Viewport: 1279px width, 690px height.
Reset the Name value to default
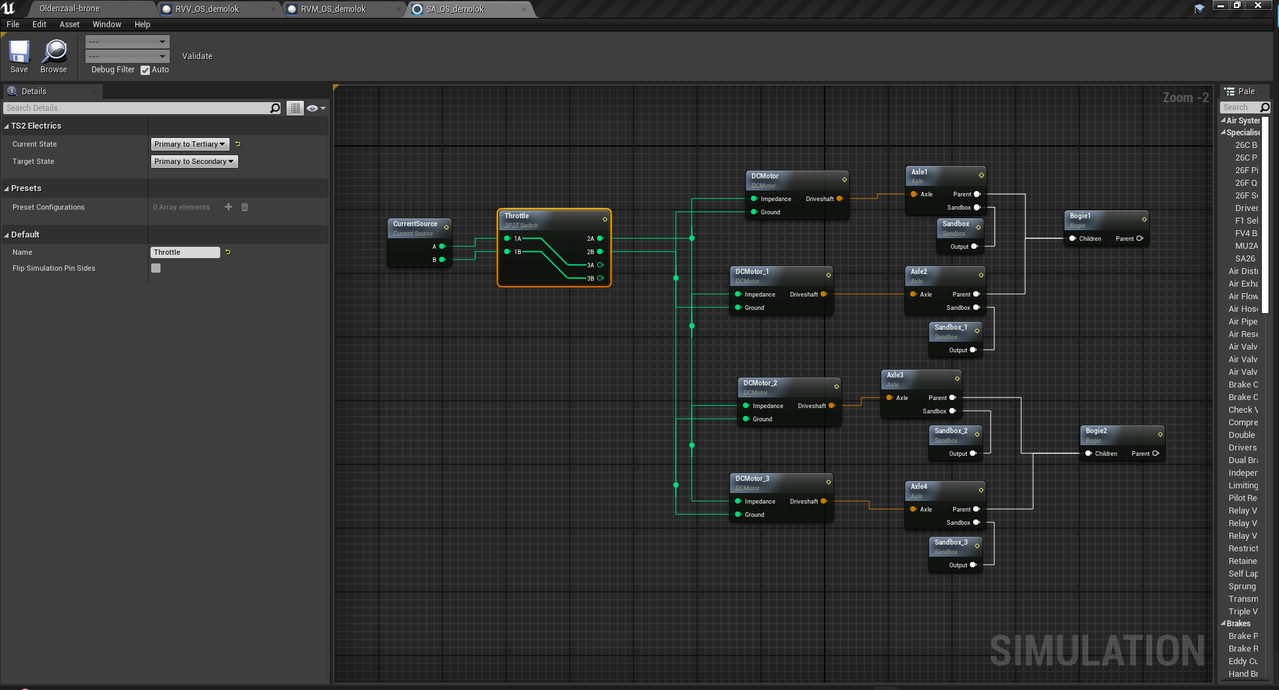228,252
